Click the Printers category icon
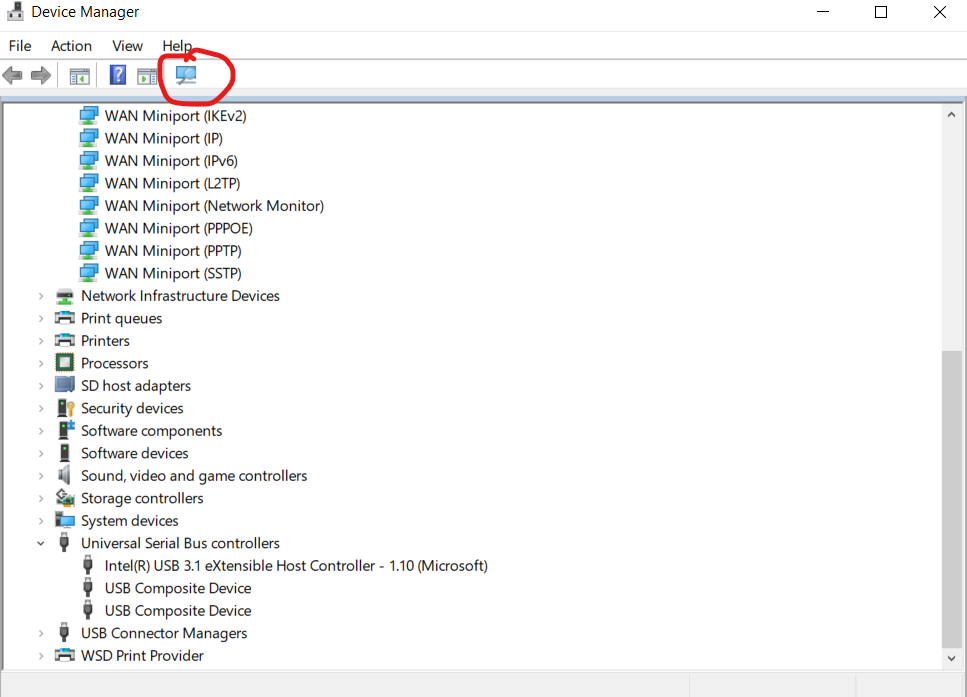Screen dimensions: 967x697 click(65, 340)
